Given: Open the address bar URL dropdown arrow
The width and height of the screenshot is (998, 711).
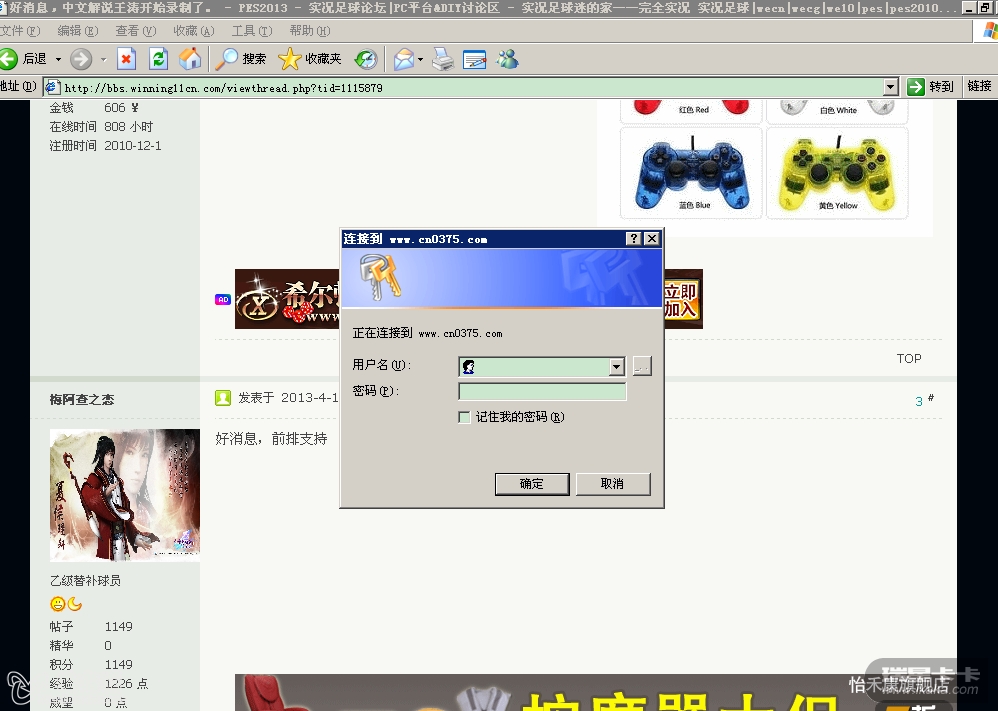Looking at the screenshot, I should 890,87.
